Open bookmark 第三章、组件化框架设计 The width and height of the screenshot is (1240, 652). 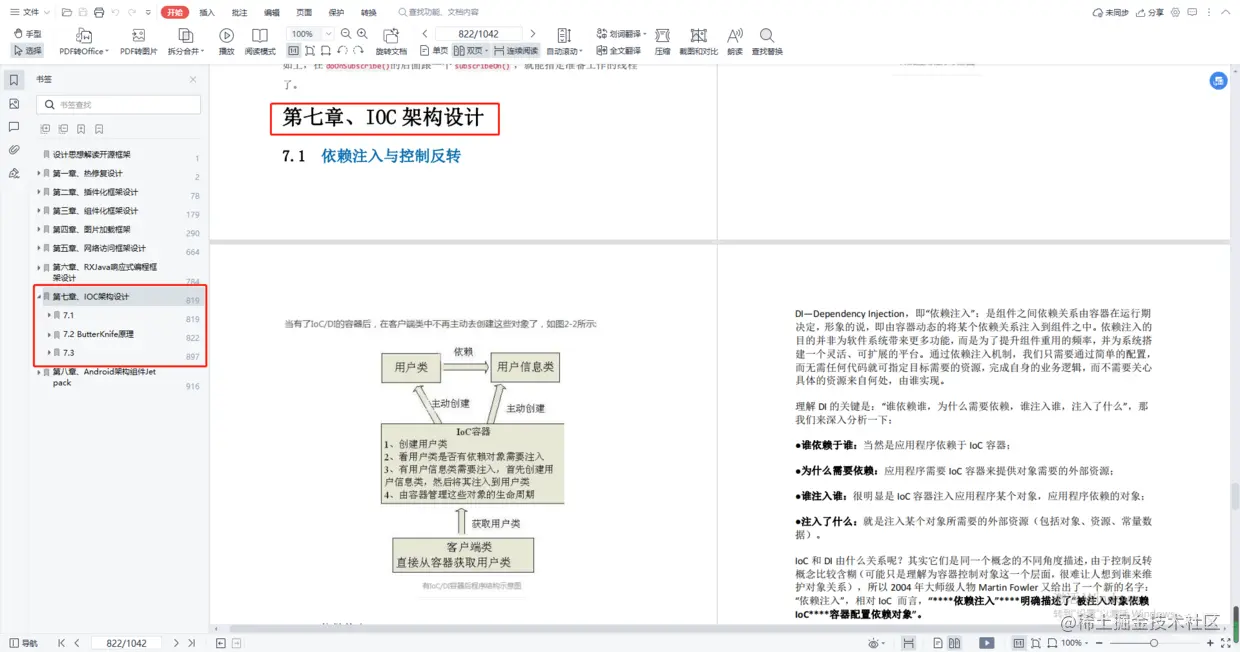pyautogui.click(x=96, y=211)
